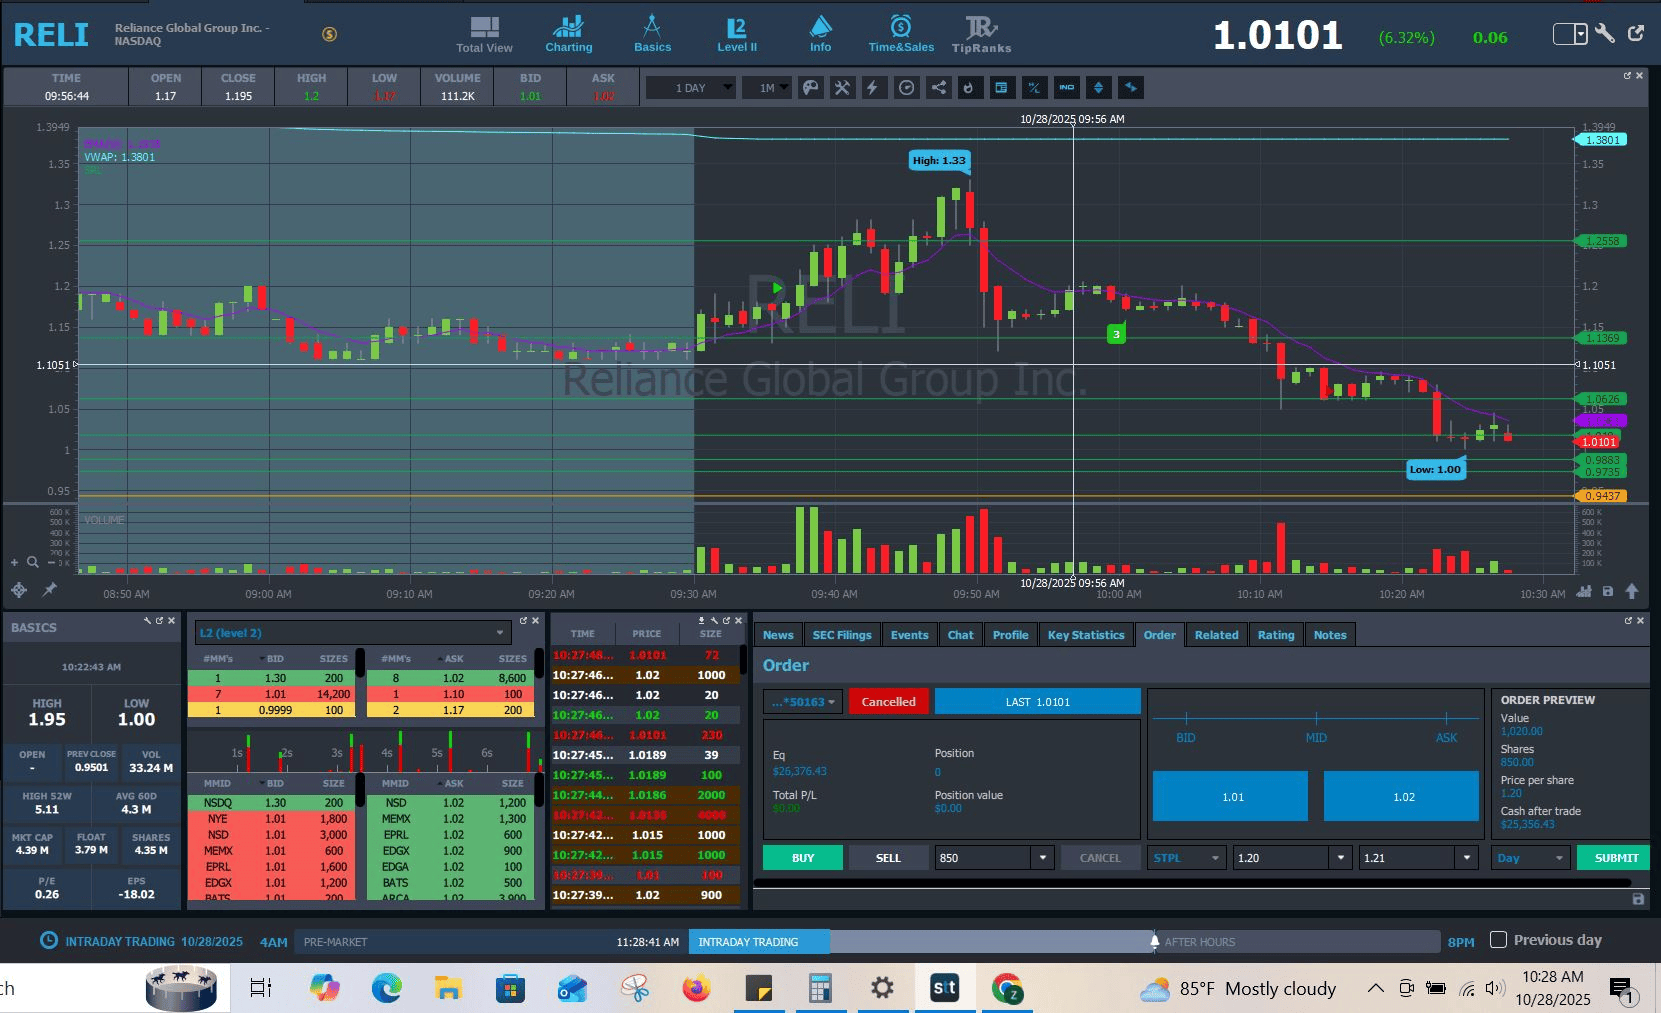This screenshot has width=1661, height=1013.
Task: Open the L2 (level 2) dropdown
Action: tap(353, 633)
